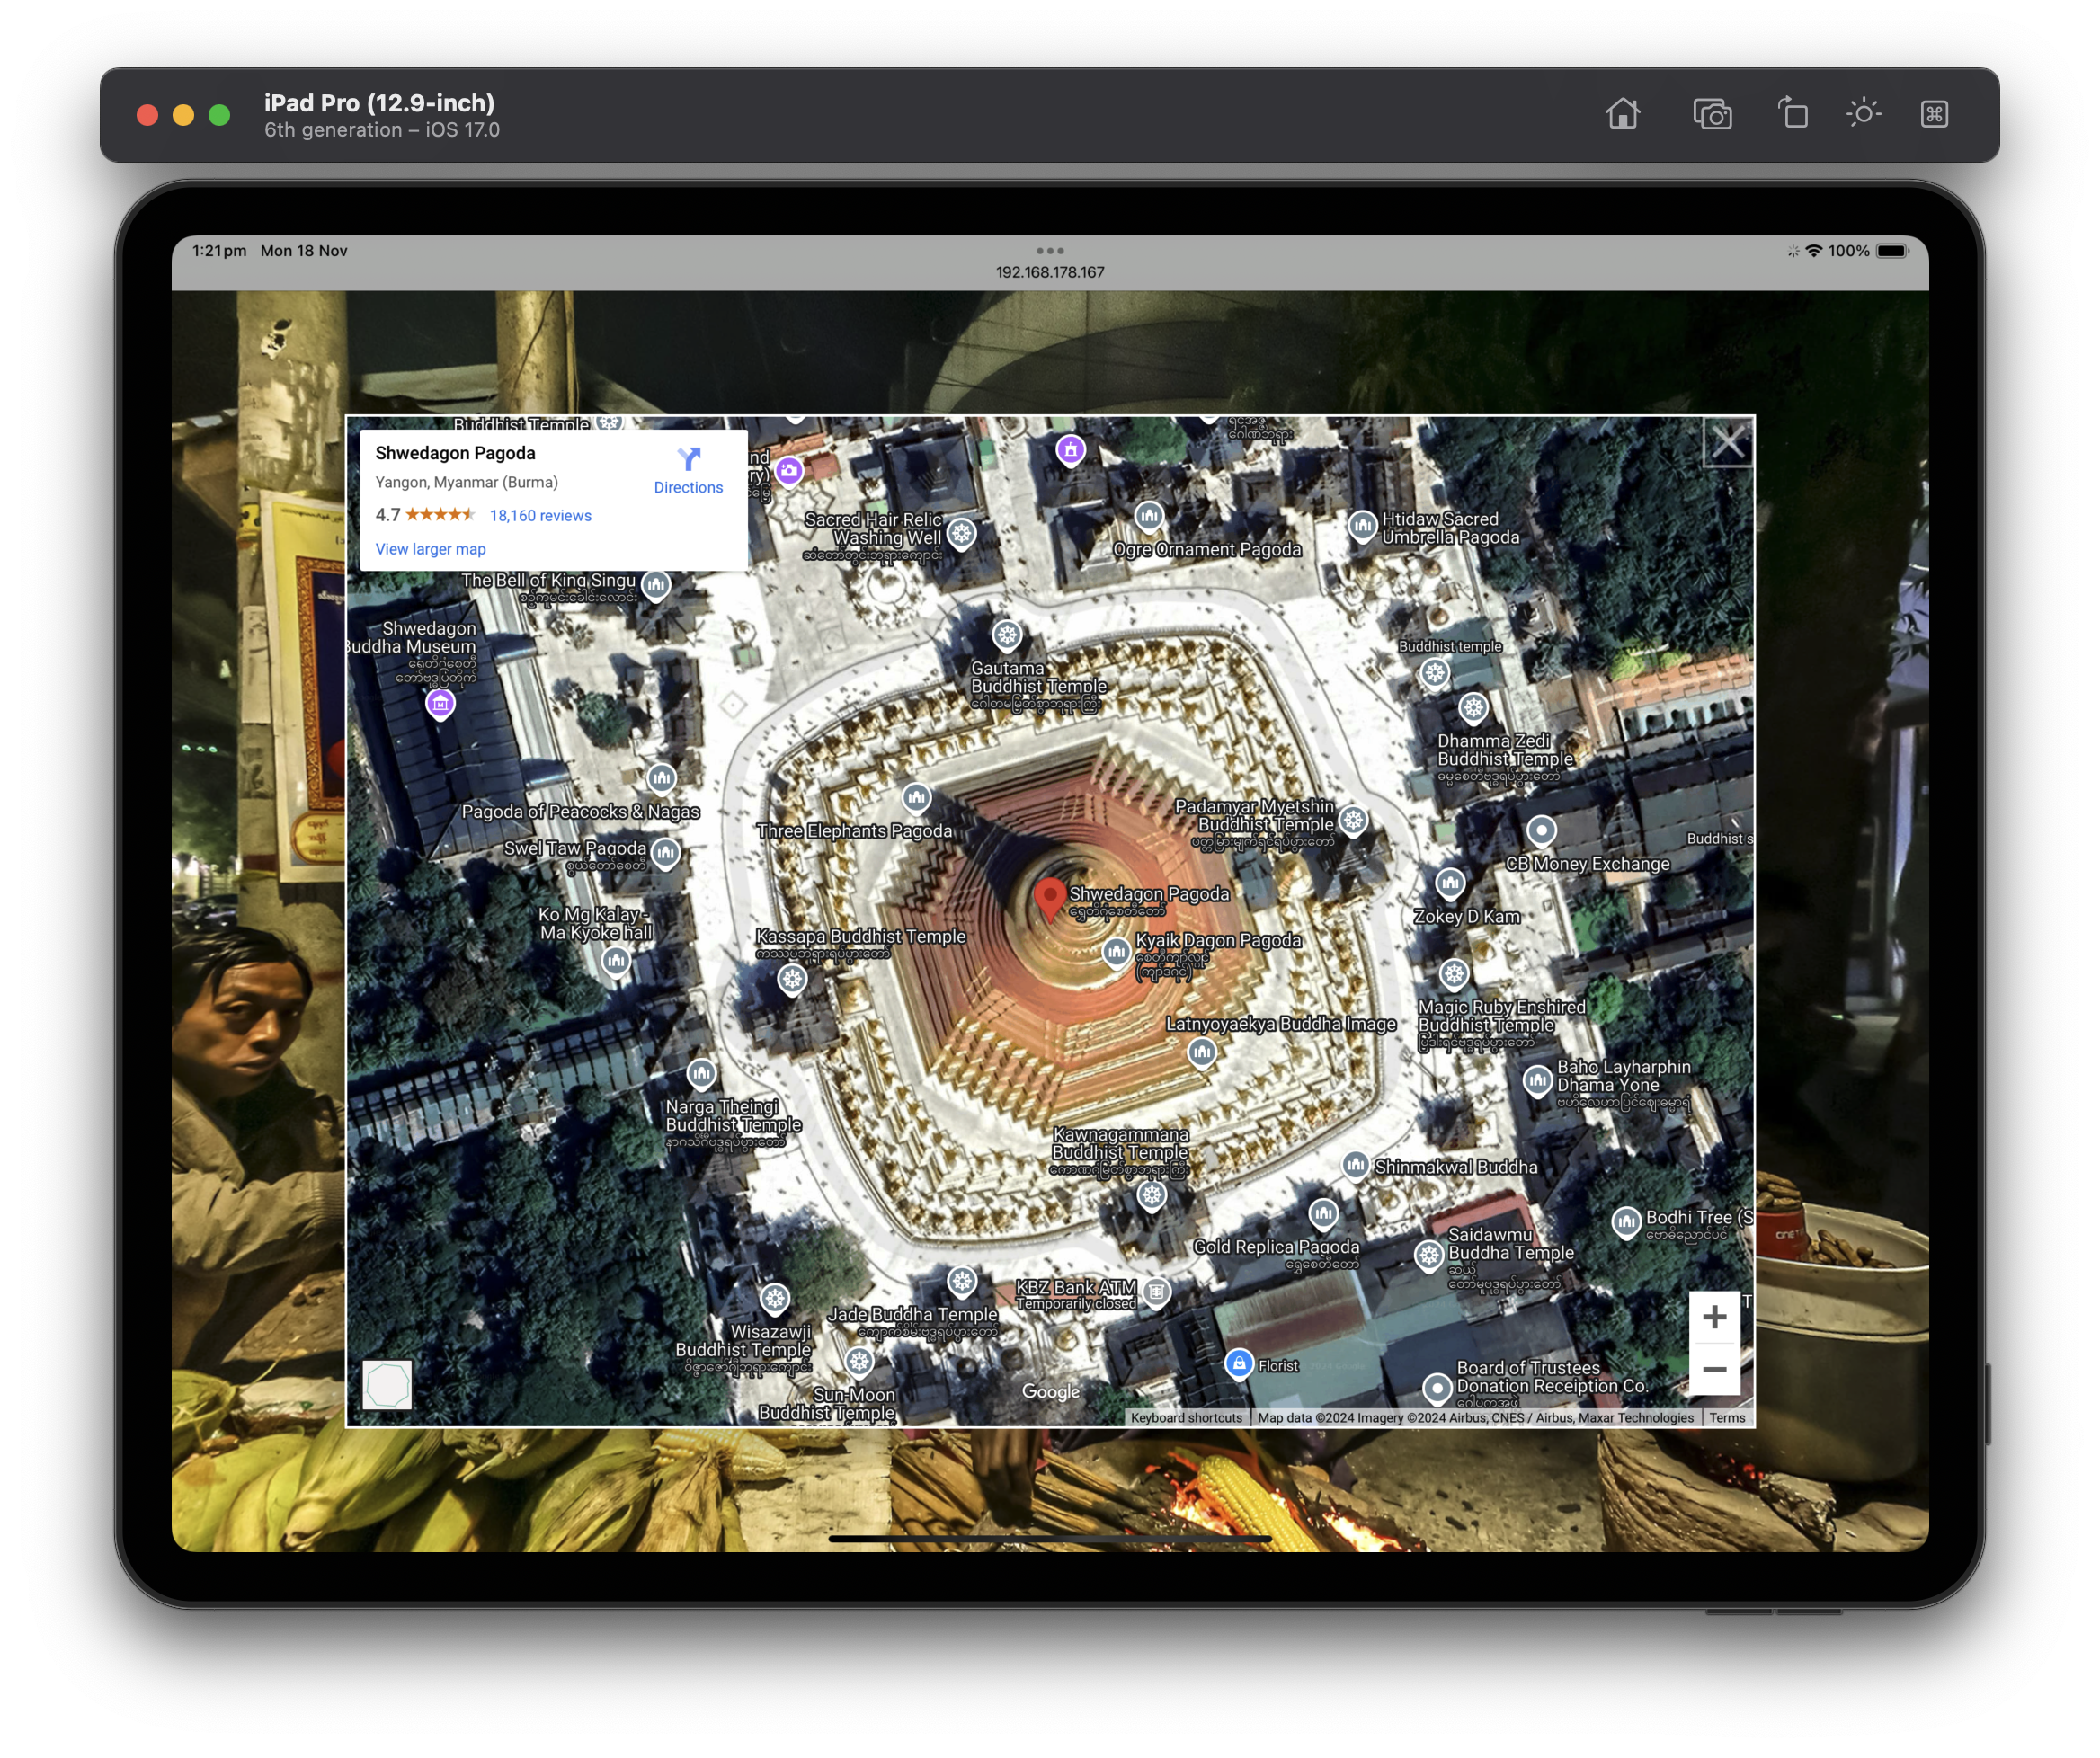Screen dimensions: 2100x1758
Task: Toggle appearance with the sun icon
Action: 1863,113
